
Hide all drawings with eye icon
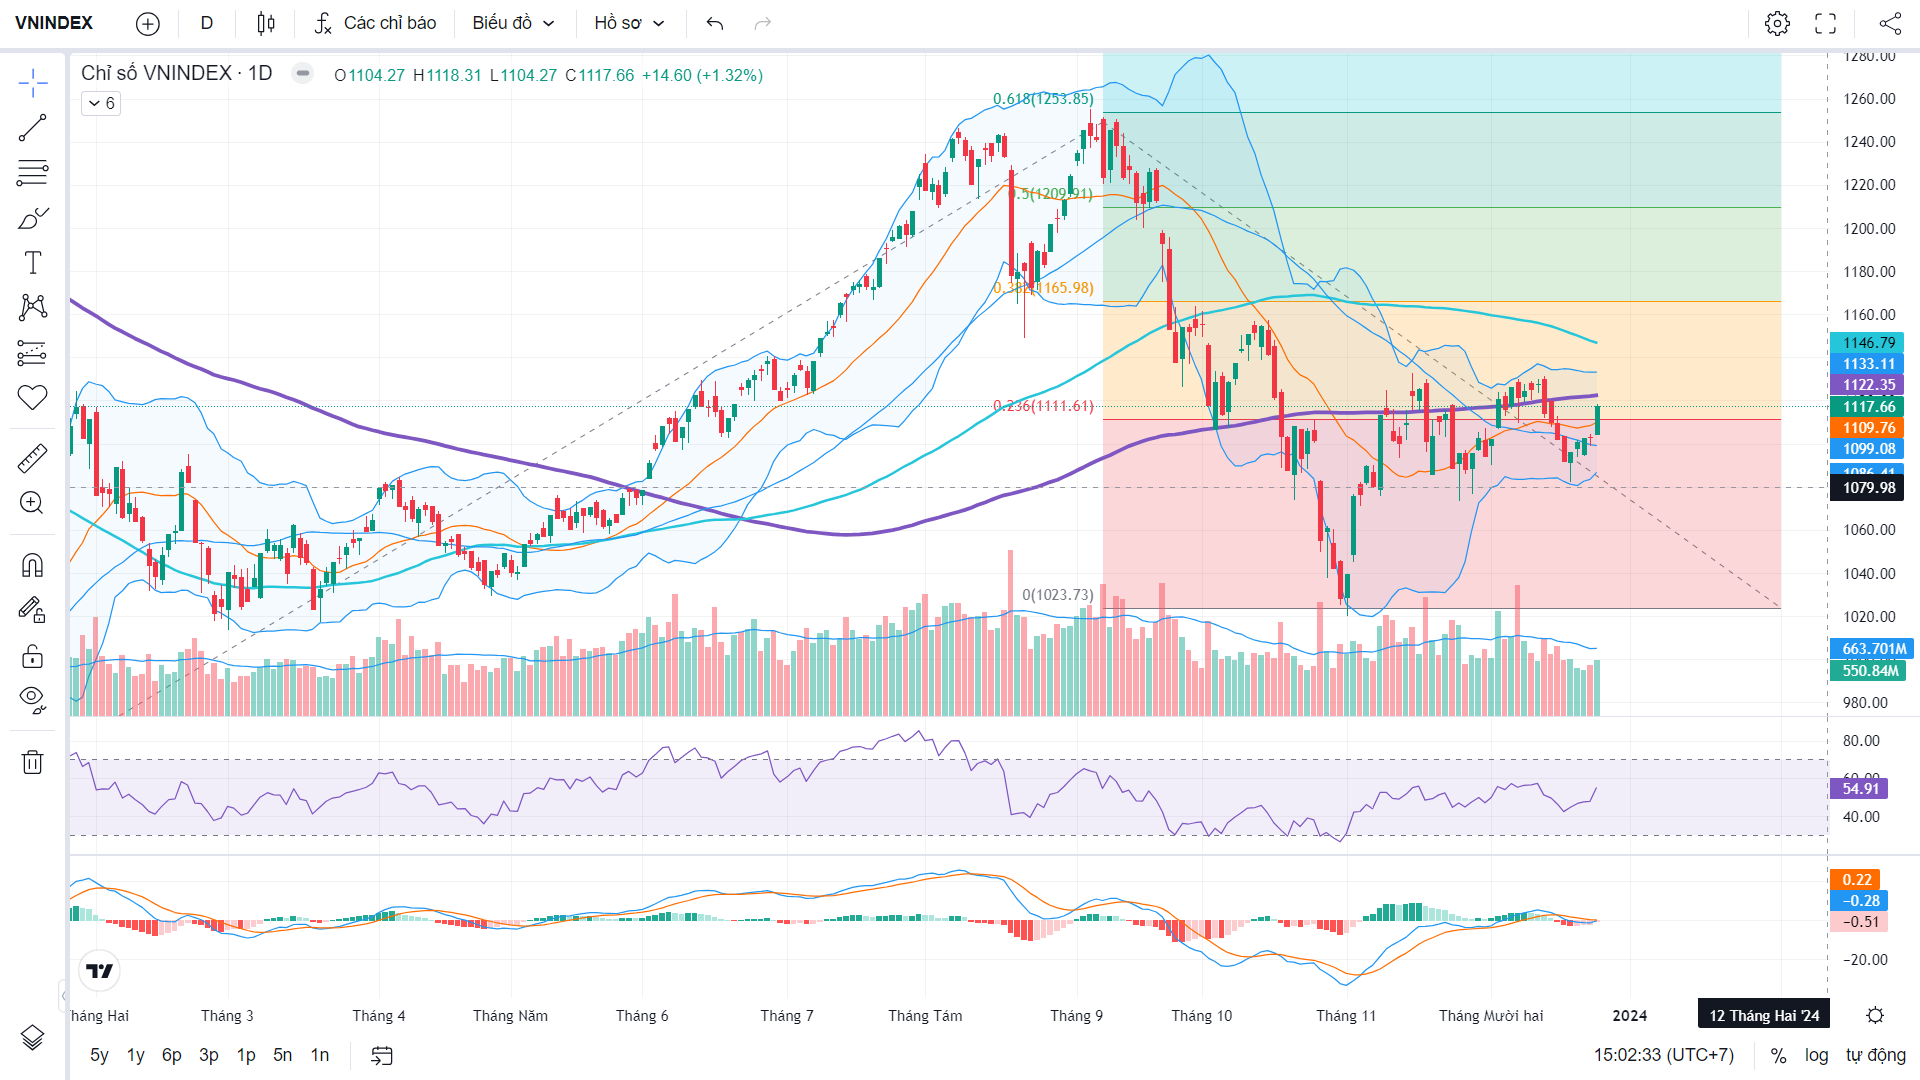click(32, 699)
